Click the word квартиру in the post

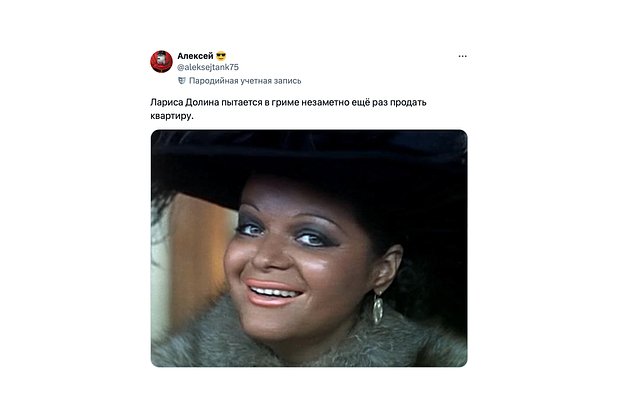tap(172, 116)
